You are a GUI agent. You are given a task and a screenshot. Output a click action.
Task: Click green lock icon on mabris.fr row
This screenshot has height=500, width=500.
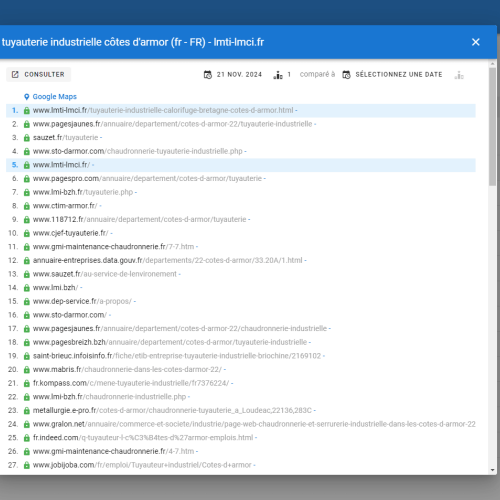[27, 370]
